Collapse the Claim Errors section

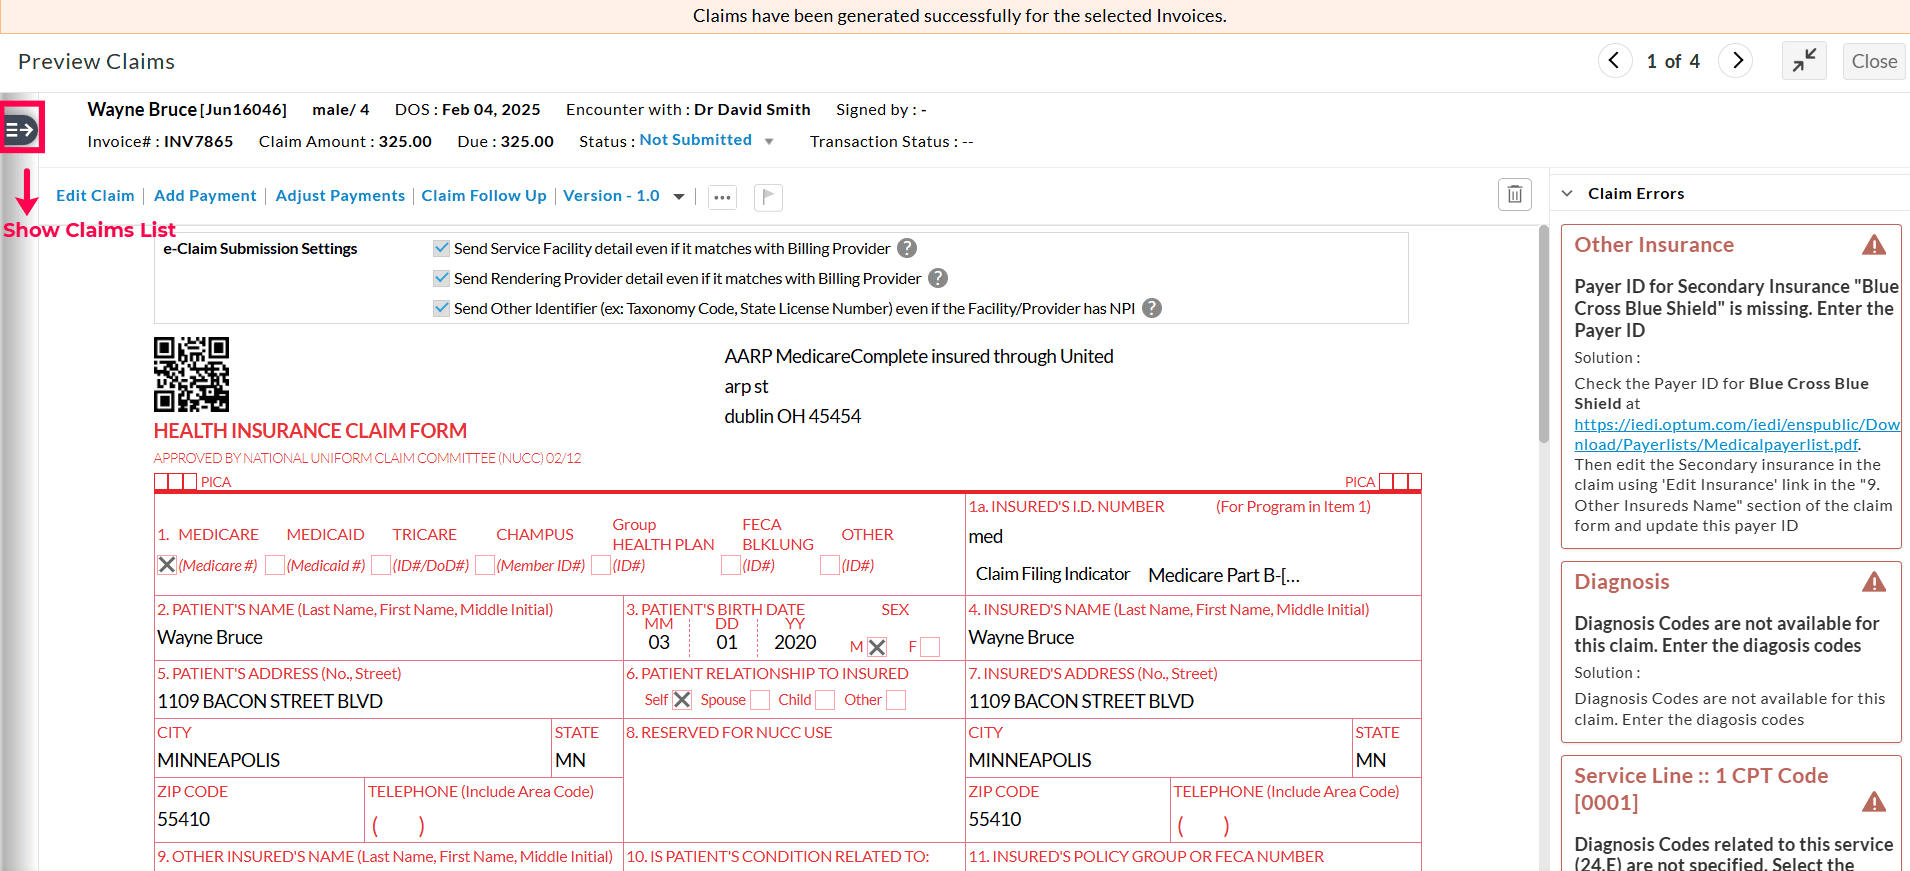click(x=1567, y=193)
